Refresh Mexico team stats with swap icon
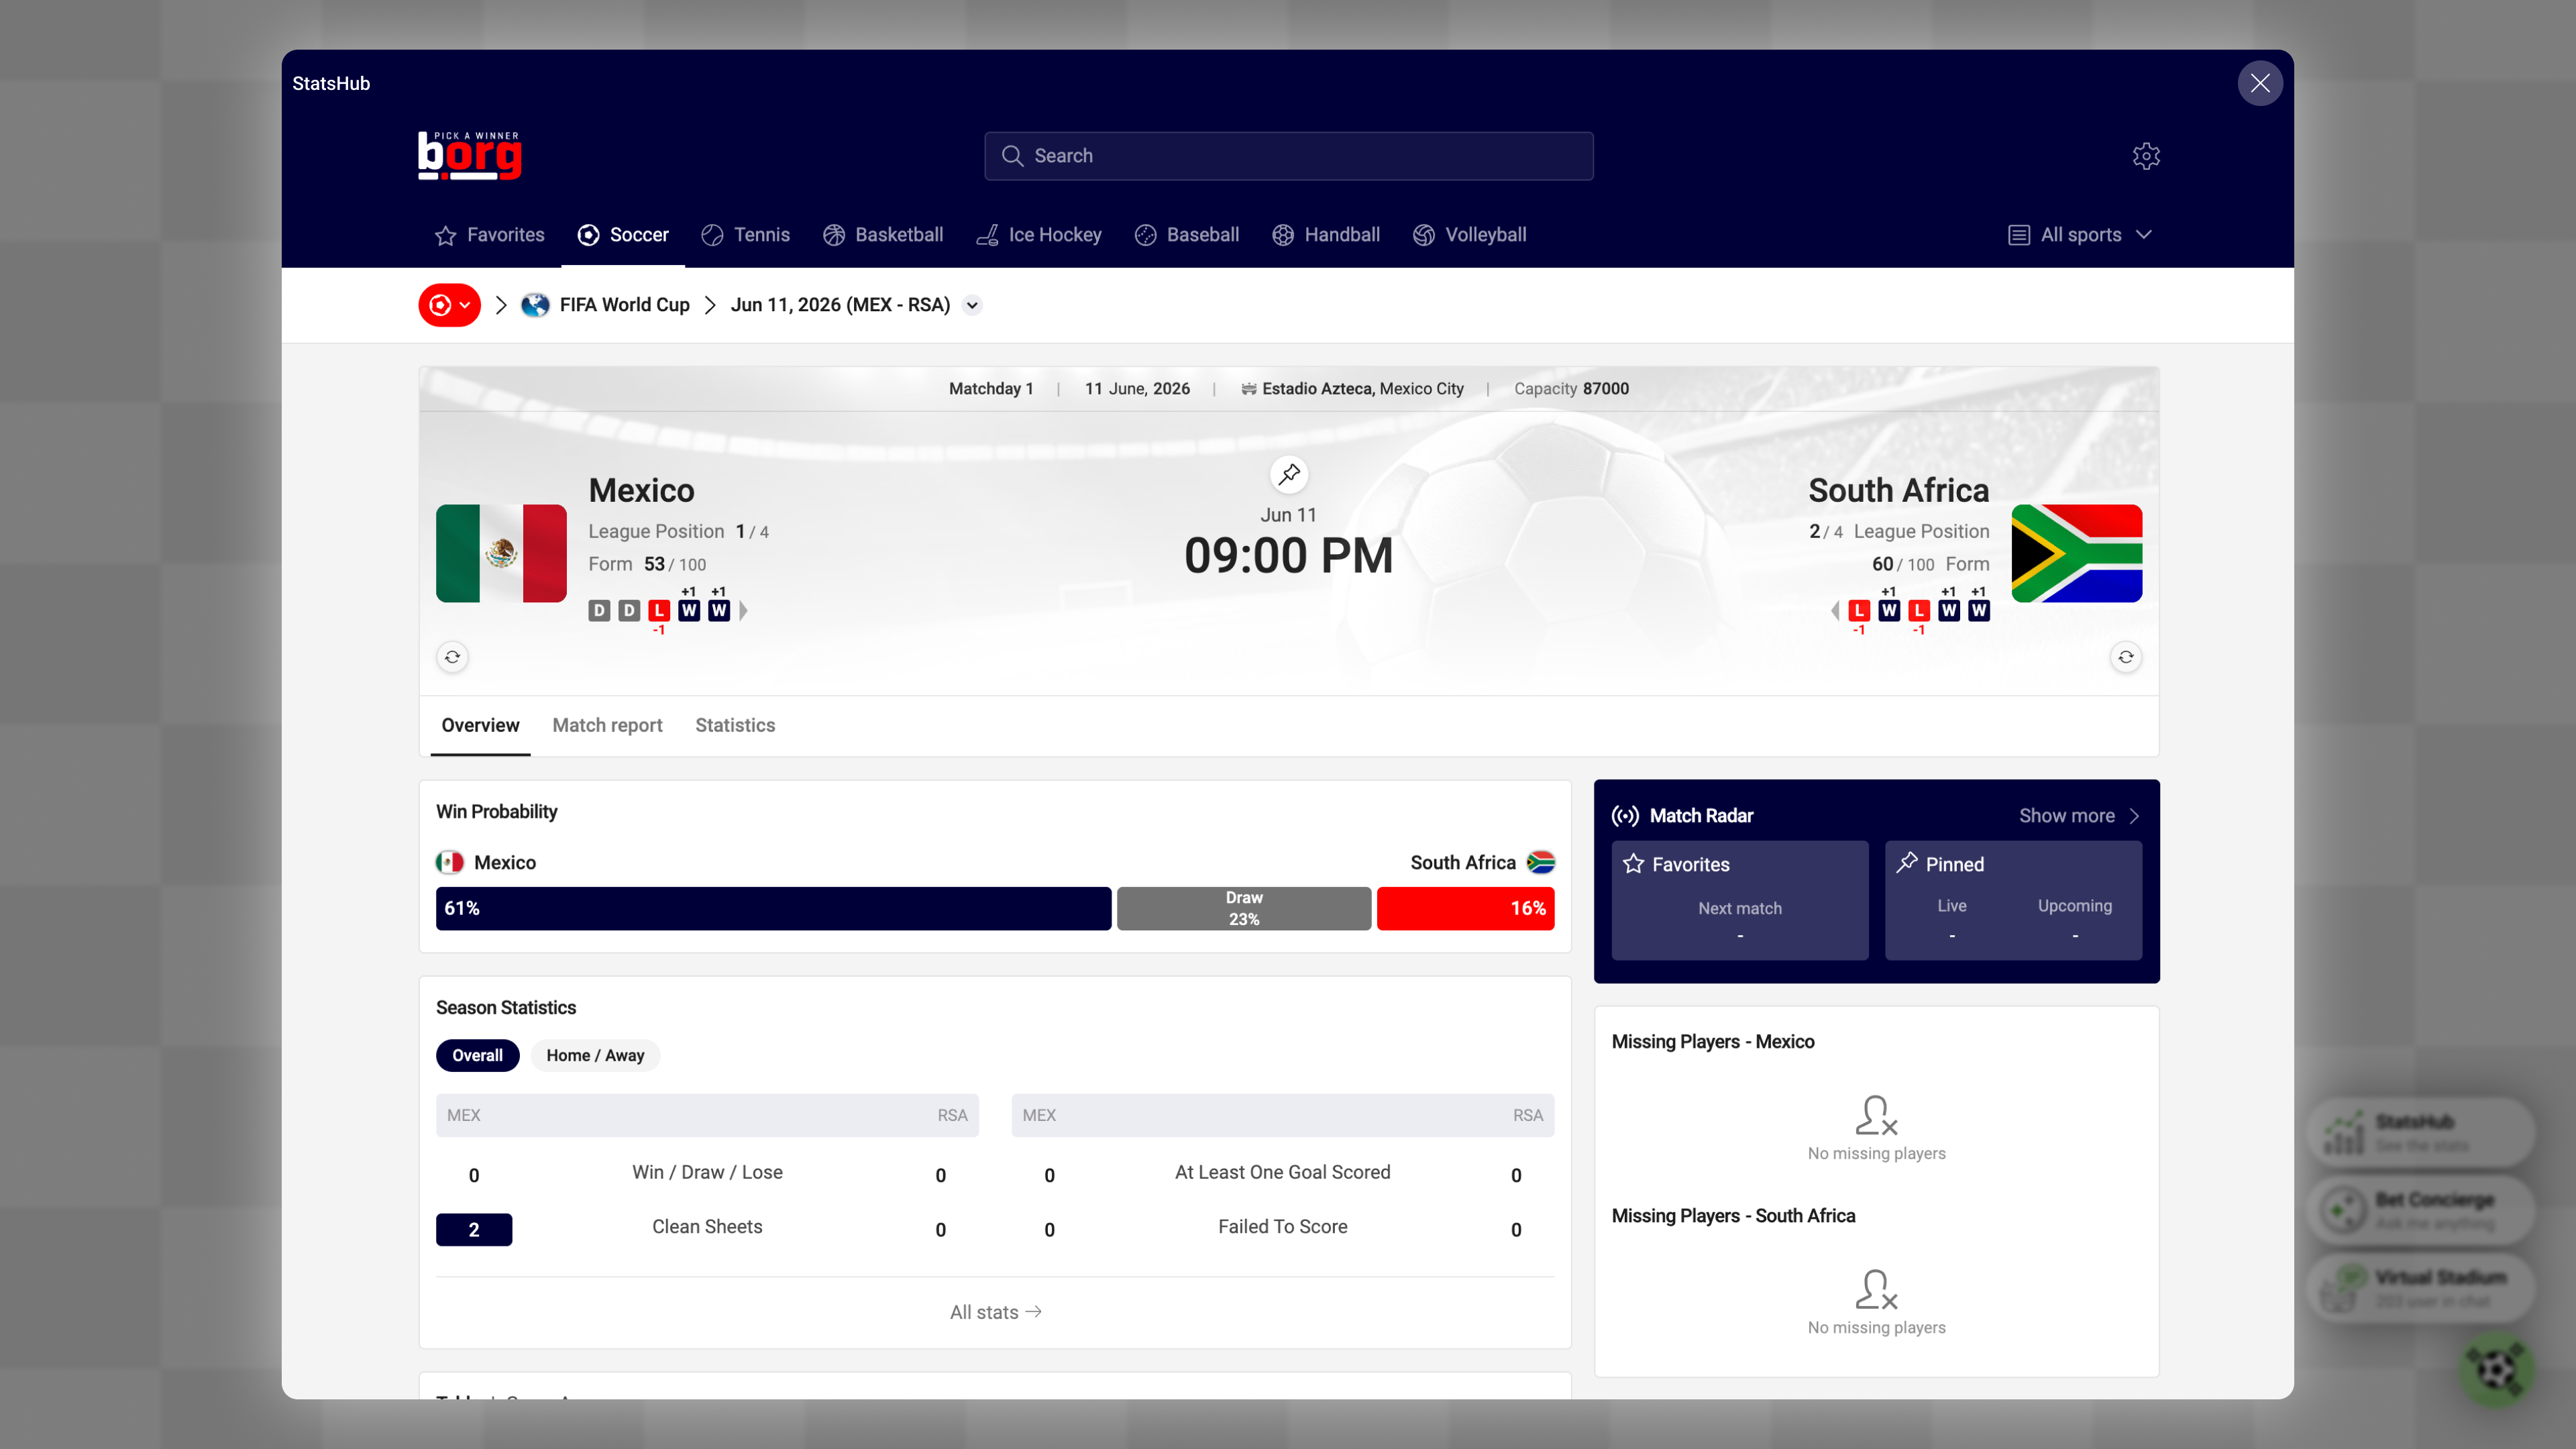This screenshot has width=2576, height=1449. [x=451, y=657]
